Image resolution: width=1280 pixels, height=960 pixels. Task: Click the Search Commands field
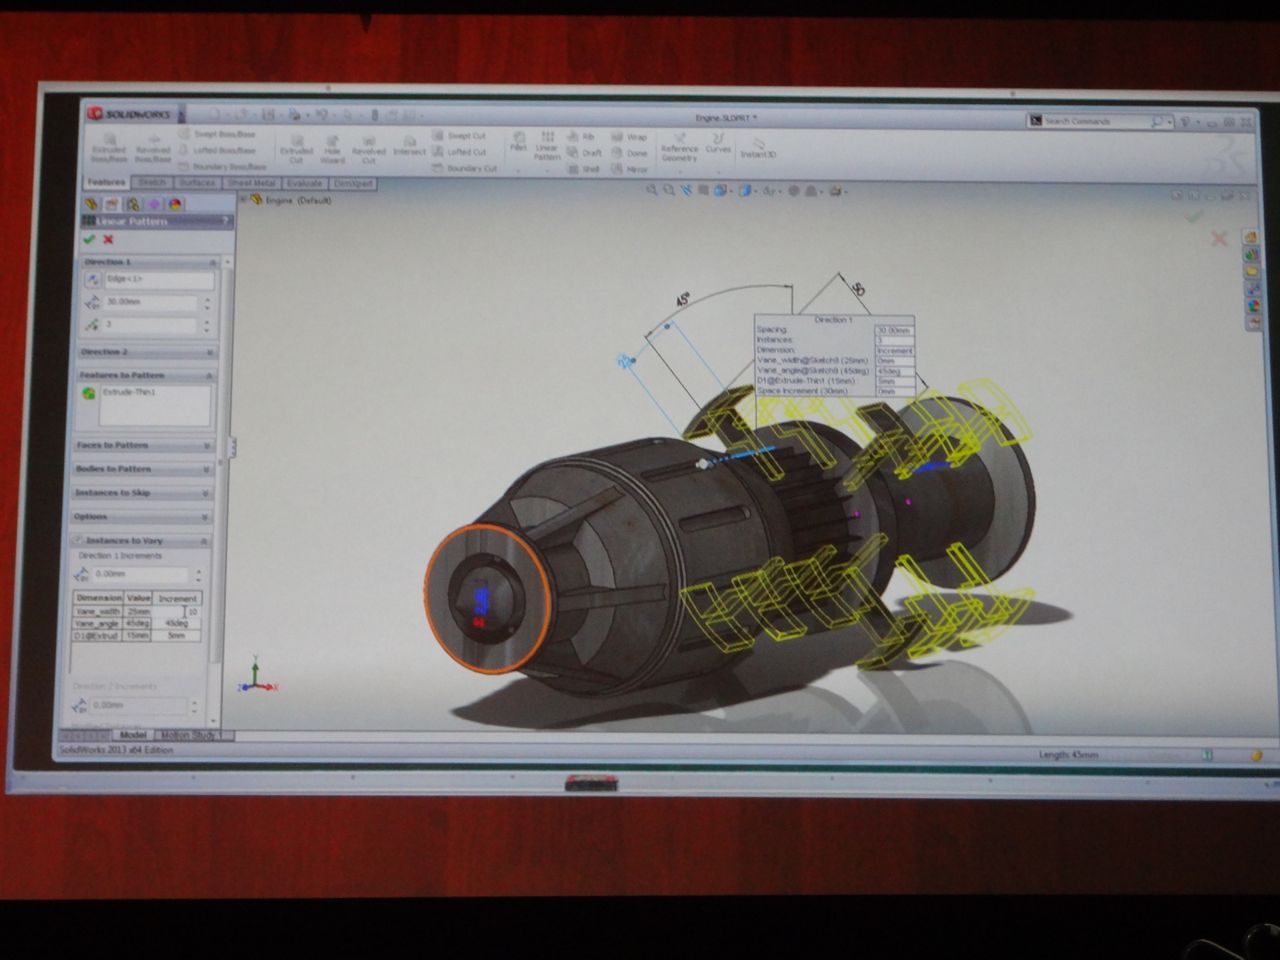(x=1095, y=121)
